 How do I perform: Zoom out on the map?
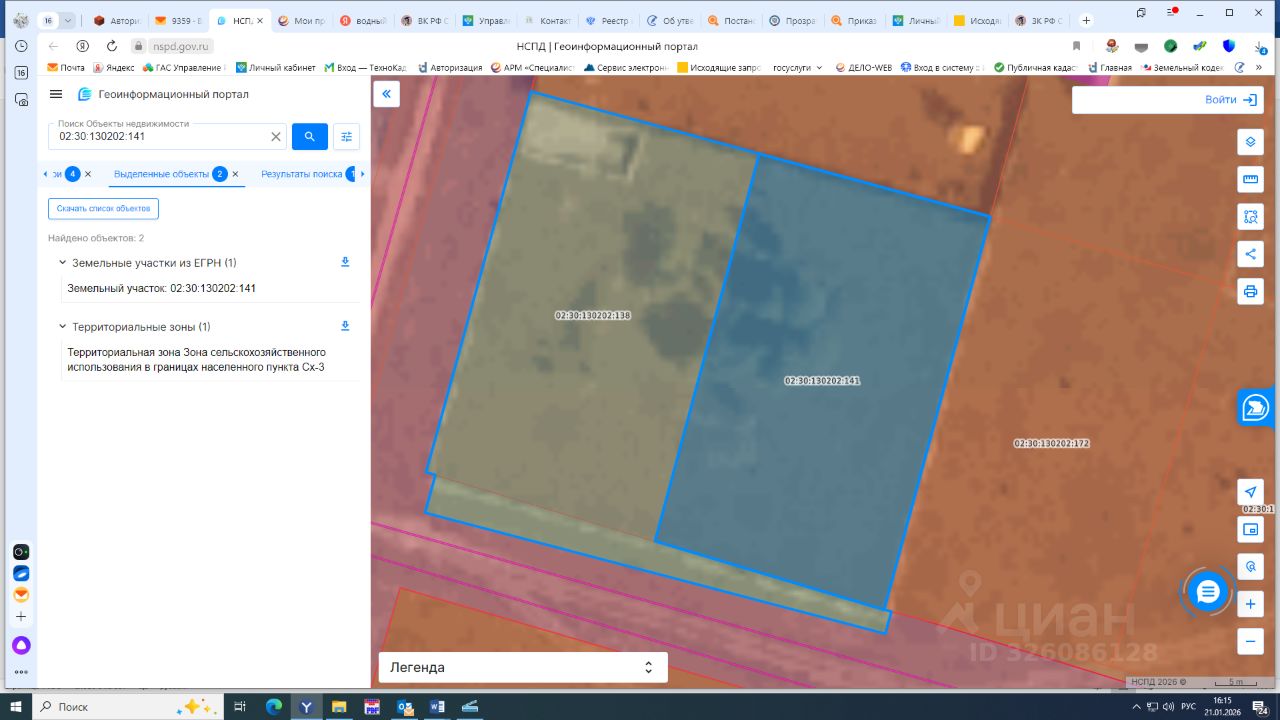click(x=1250, y=641)
